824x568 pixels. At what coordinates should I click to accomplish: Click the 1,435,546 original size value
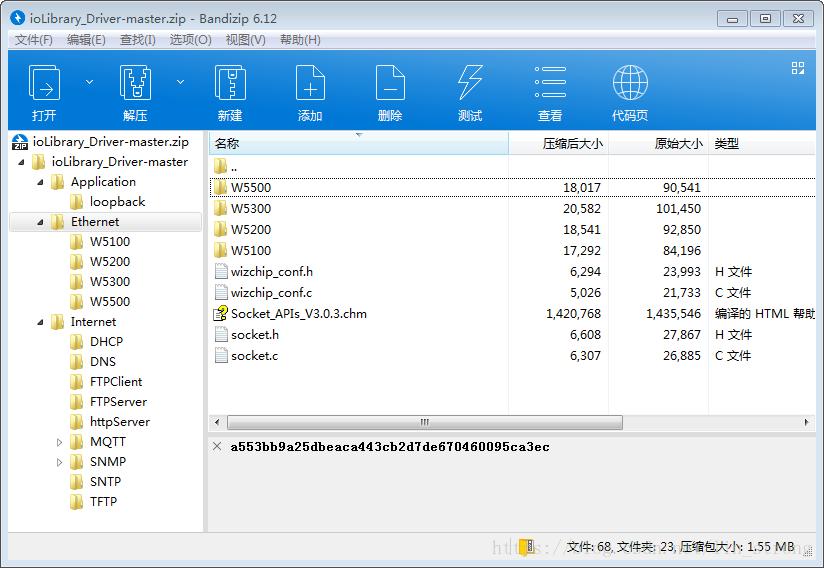(673, 314)
